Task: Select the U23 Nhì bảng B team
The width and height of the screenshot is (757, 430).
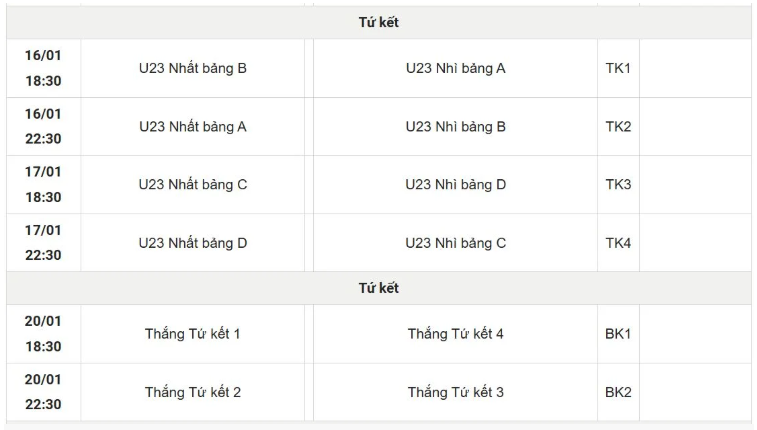Action: click(x=455, y=126)
